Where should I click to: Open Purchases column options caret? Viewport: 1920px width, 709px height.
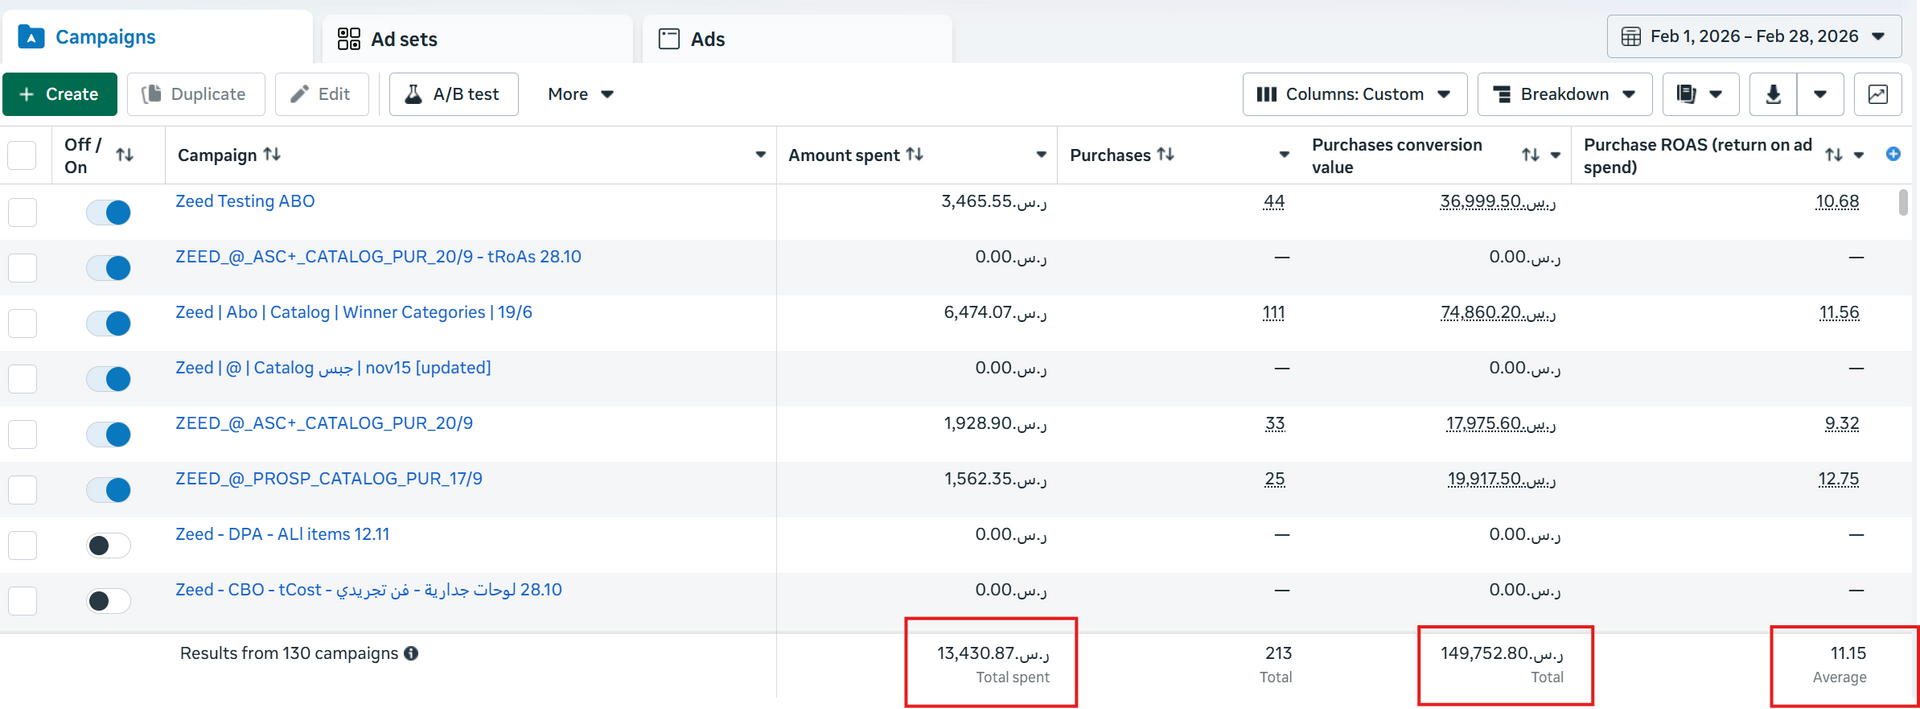click(x=1284, y=155)
